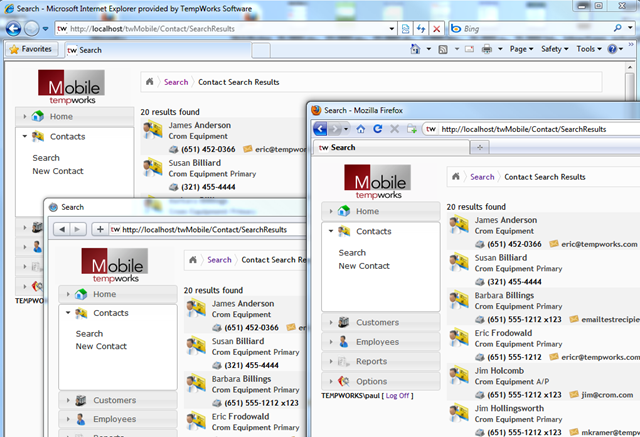This screenshot has width=640, height=437.
Task: Click IE Home command bar icon
Action: point(415,49)
